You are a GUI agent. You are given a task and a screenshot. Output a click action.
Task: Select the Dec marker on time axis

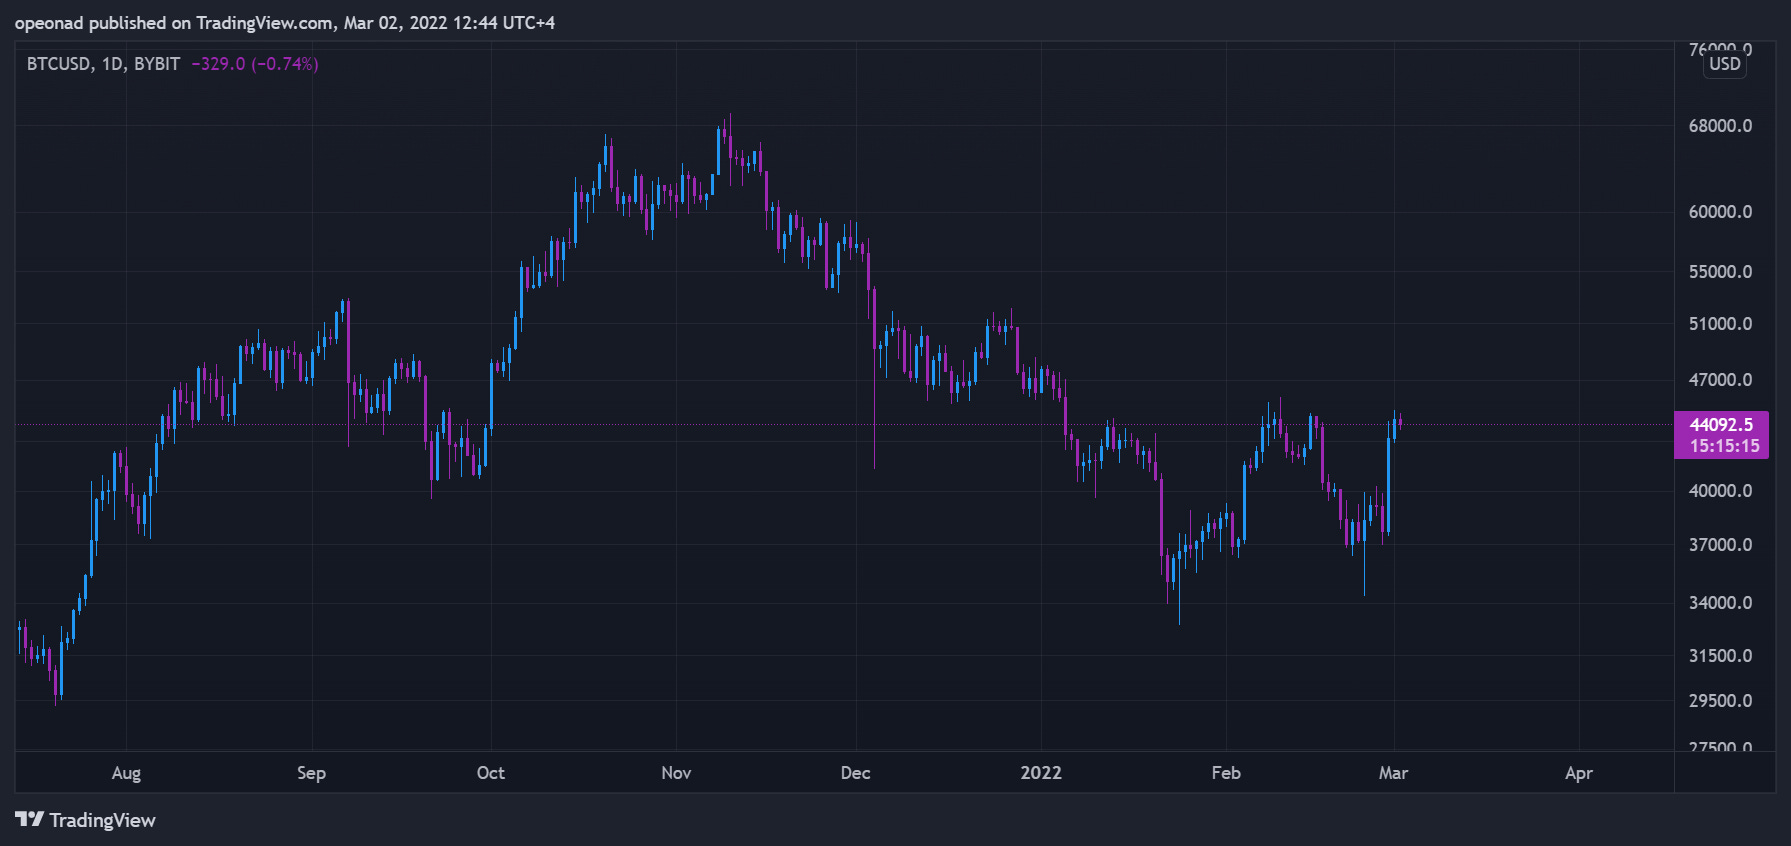pyautogui.click(x=856, y=773)
